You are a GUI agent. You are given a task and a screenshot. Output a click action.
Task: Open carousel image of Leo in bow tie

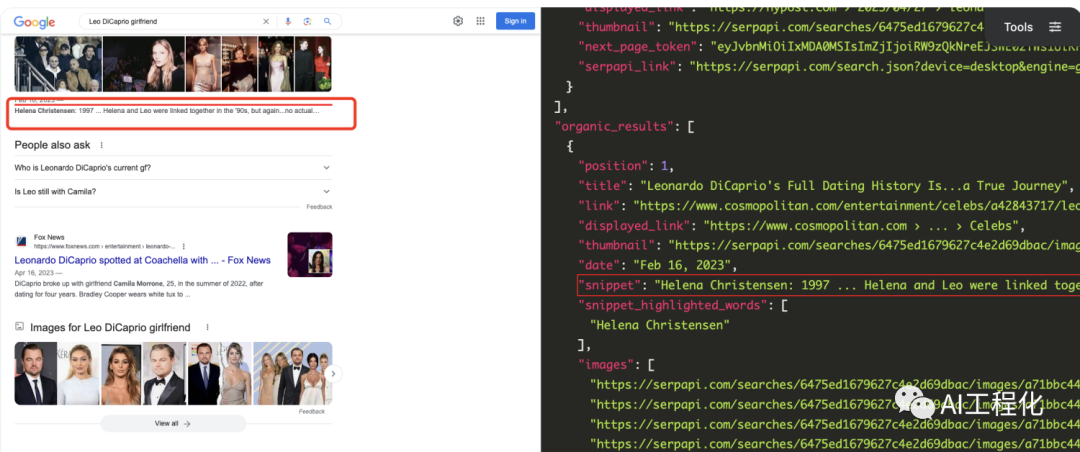tap(164, 373)
